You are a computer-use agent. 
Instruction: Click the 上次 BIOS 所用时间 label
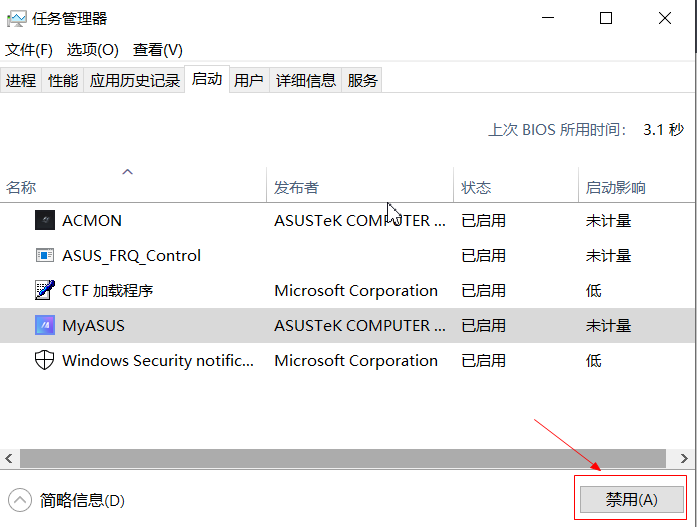click(x=557, y=130)
